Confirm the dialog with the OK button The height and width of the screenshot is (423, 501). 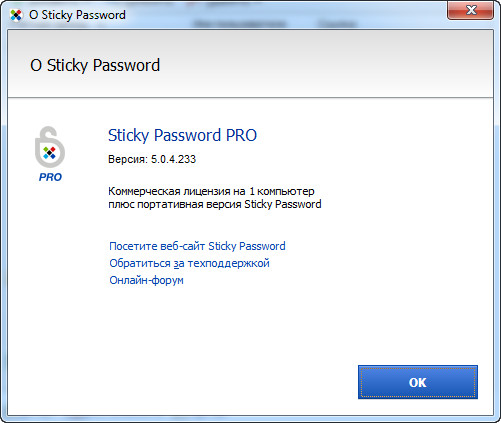pyautogui.click(x=418, y=382)
